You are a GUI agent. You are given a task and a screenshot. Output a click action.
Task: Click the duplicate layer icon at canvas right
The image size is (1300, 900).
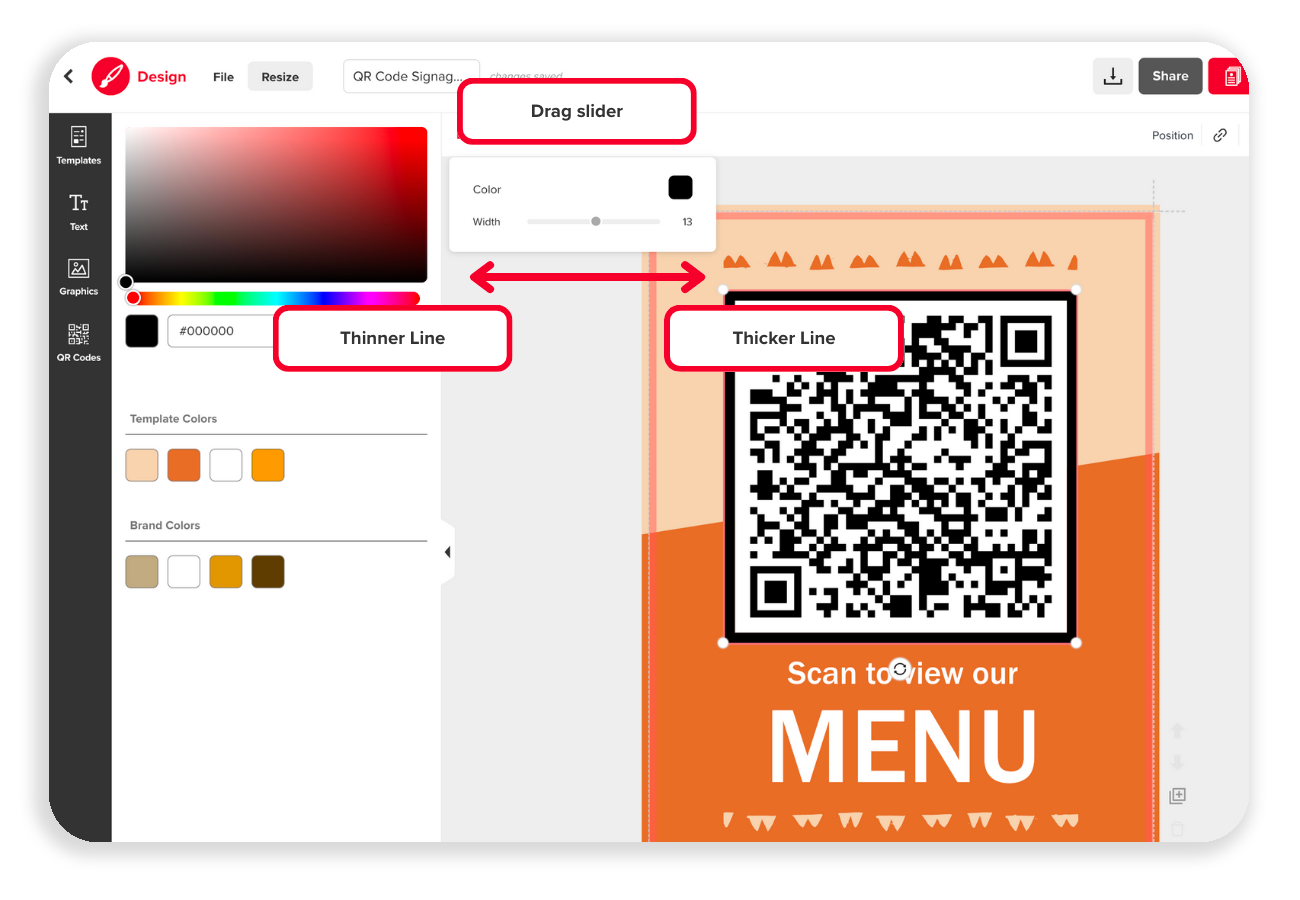pos(1177,796)
